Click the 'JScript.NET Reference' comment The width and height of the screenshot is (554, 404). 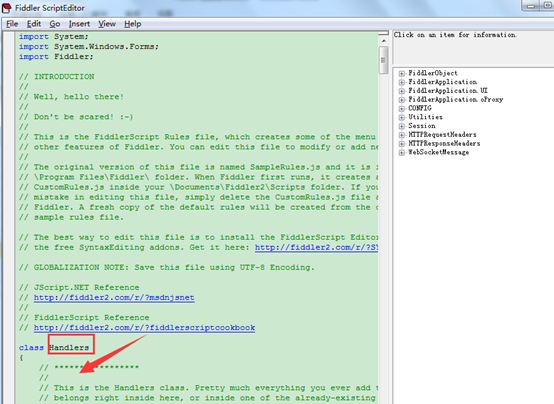pyautogui.click(x=79, y=287)
